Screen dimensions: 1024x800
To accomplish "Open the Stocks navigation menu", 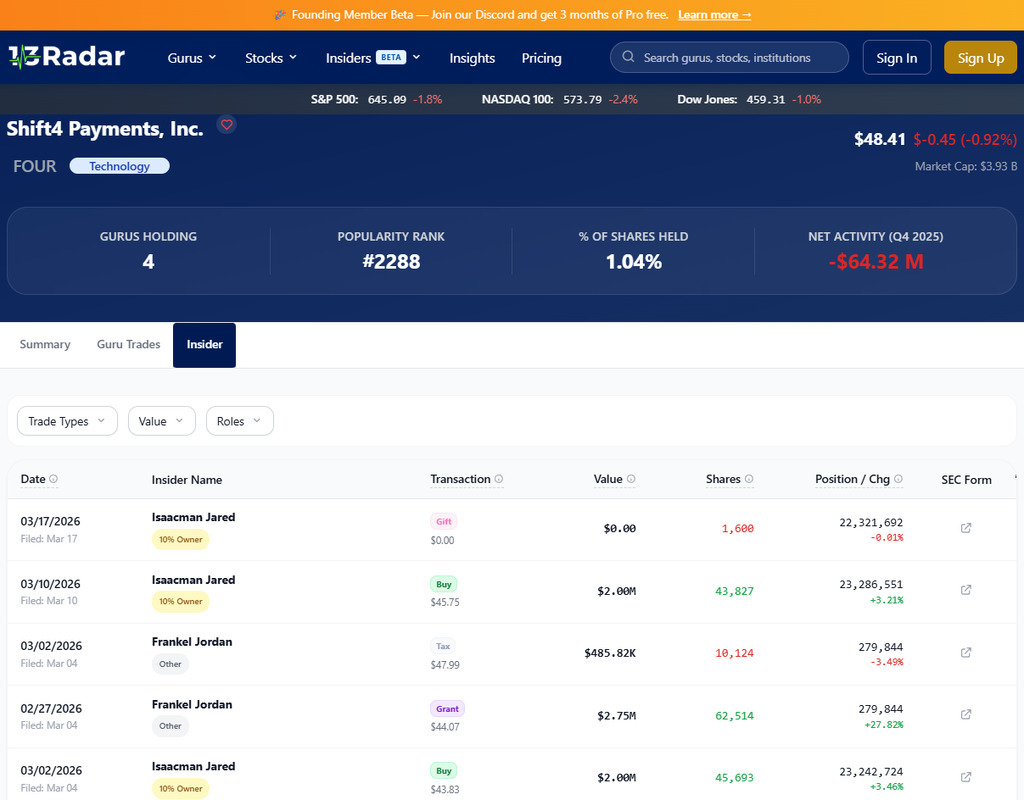I will (x=271, y=58).
